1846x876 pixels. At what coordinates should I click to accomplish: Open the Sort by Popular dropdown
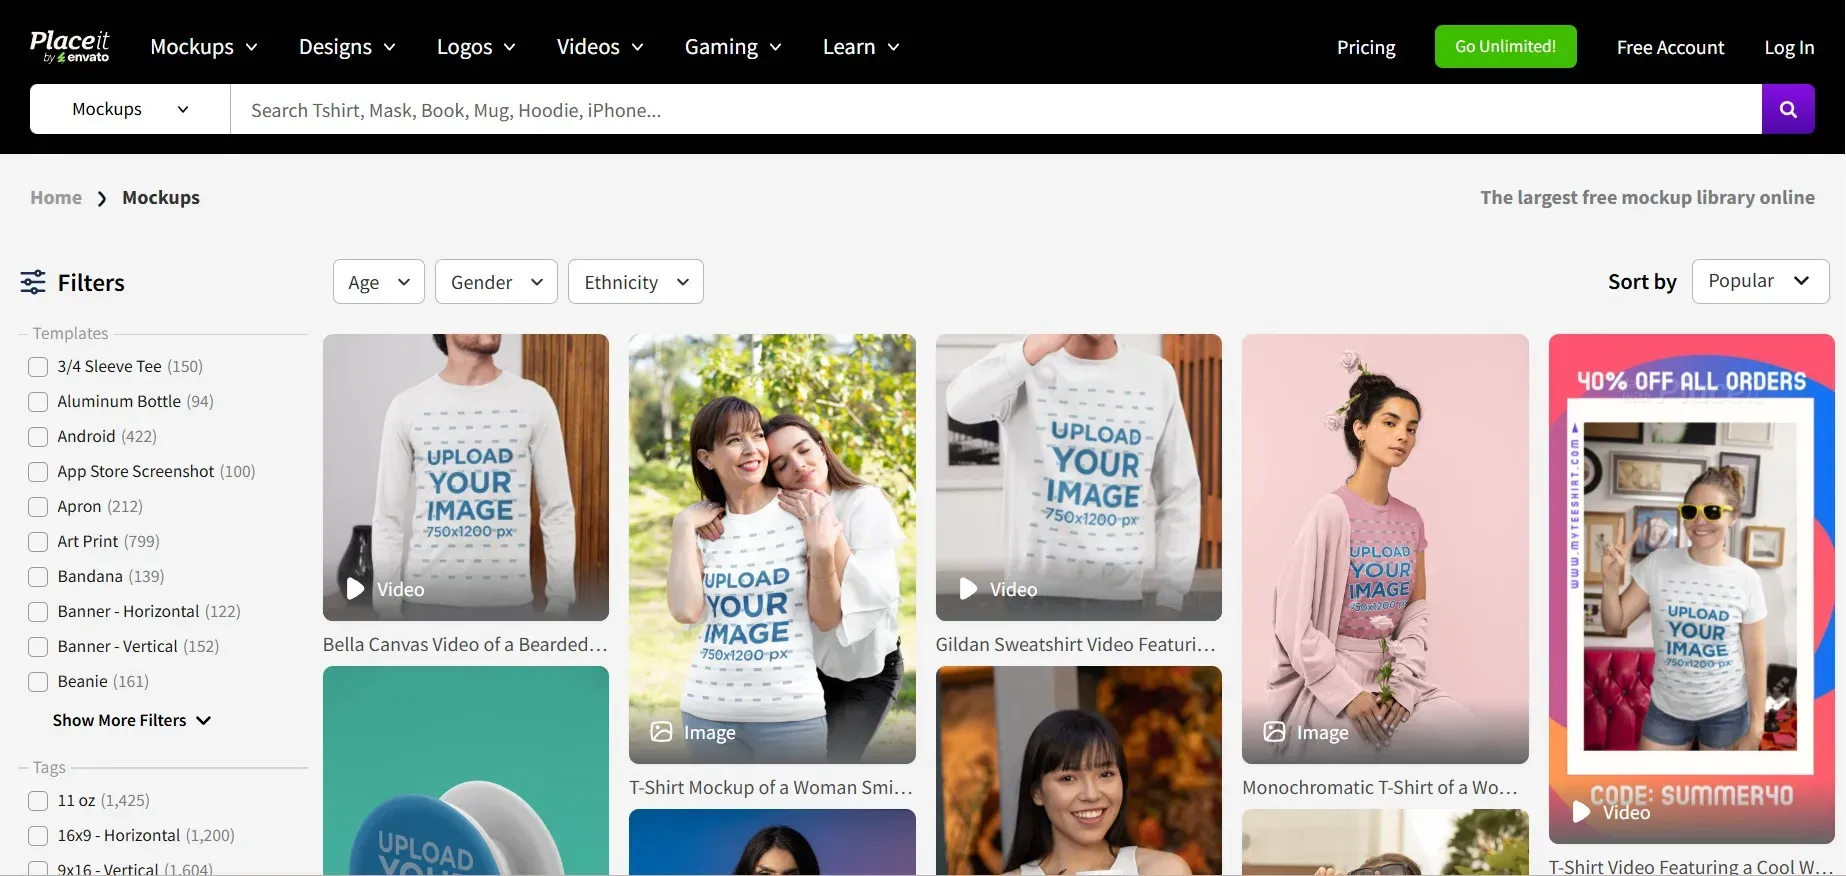[x=1759, y=281]
